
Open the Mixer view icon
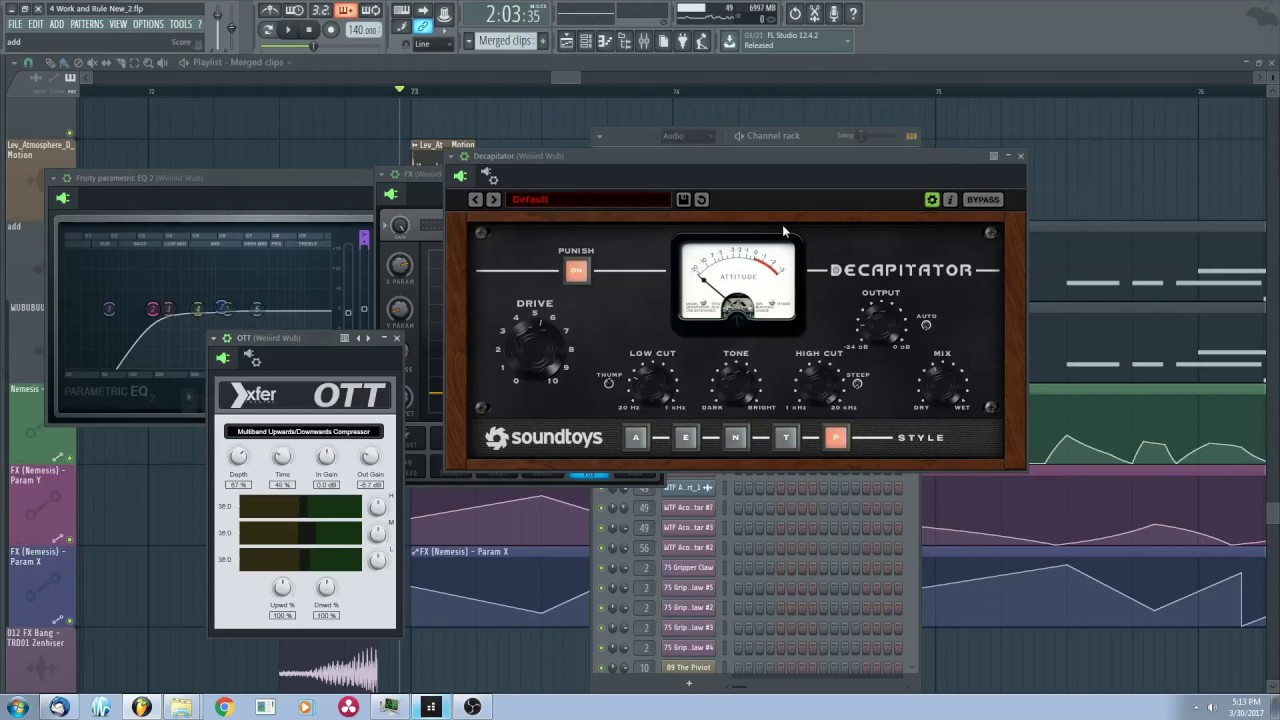tap(644, 41)
